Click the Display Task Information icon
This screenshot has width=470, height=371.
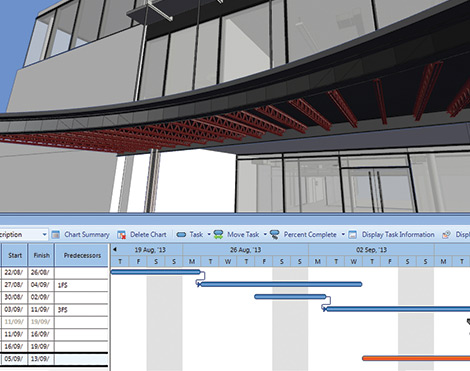353,235
